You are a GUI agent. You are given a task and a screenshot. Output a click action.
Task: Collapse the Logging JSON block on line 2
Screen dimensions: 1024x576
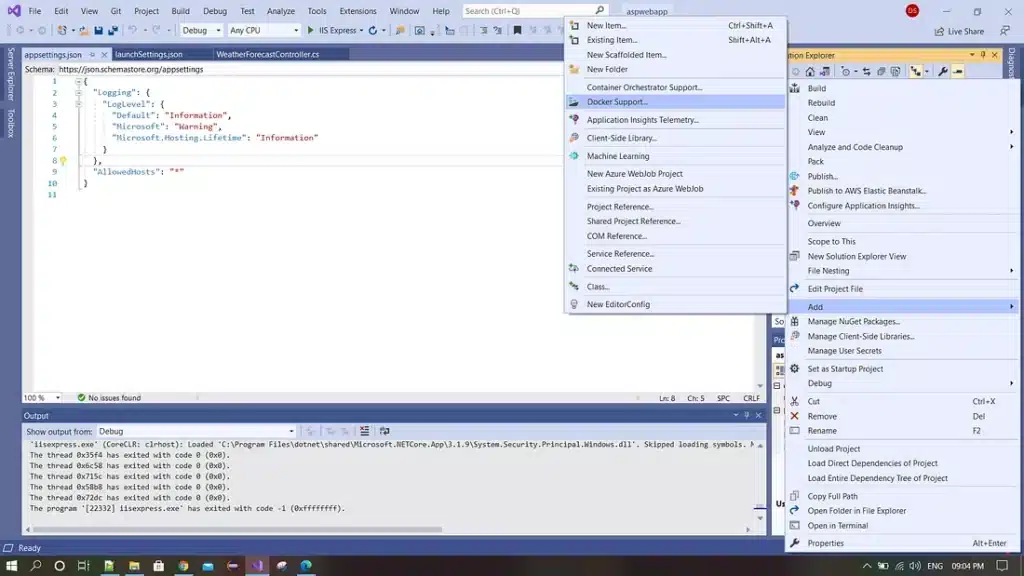(x=78, y=93)
